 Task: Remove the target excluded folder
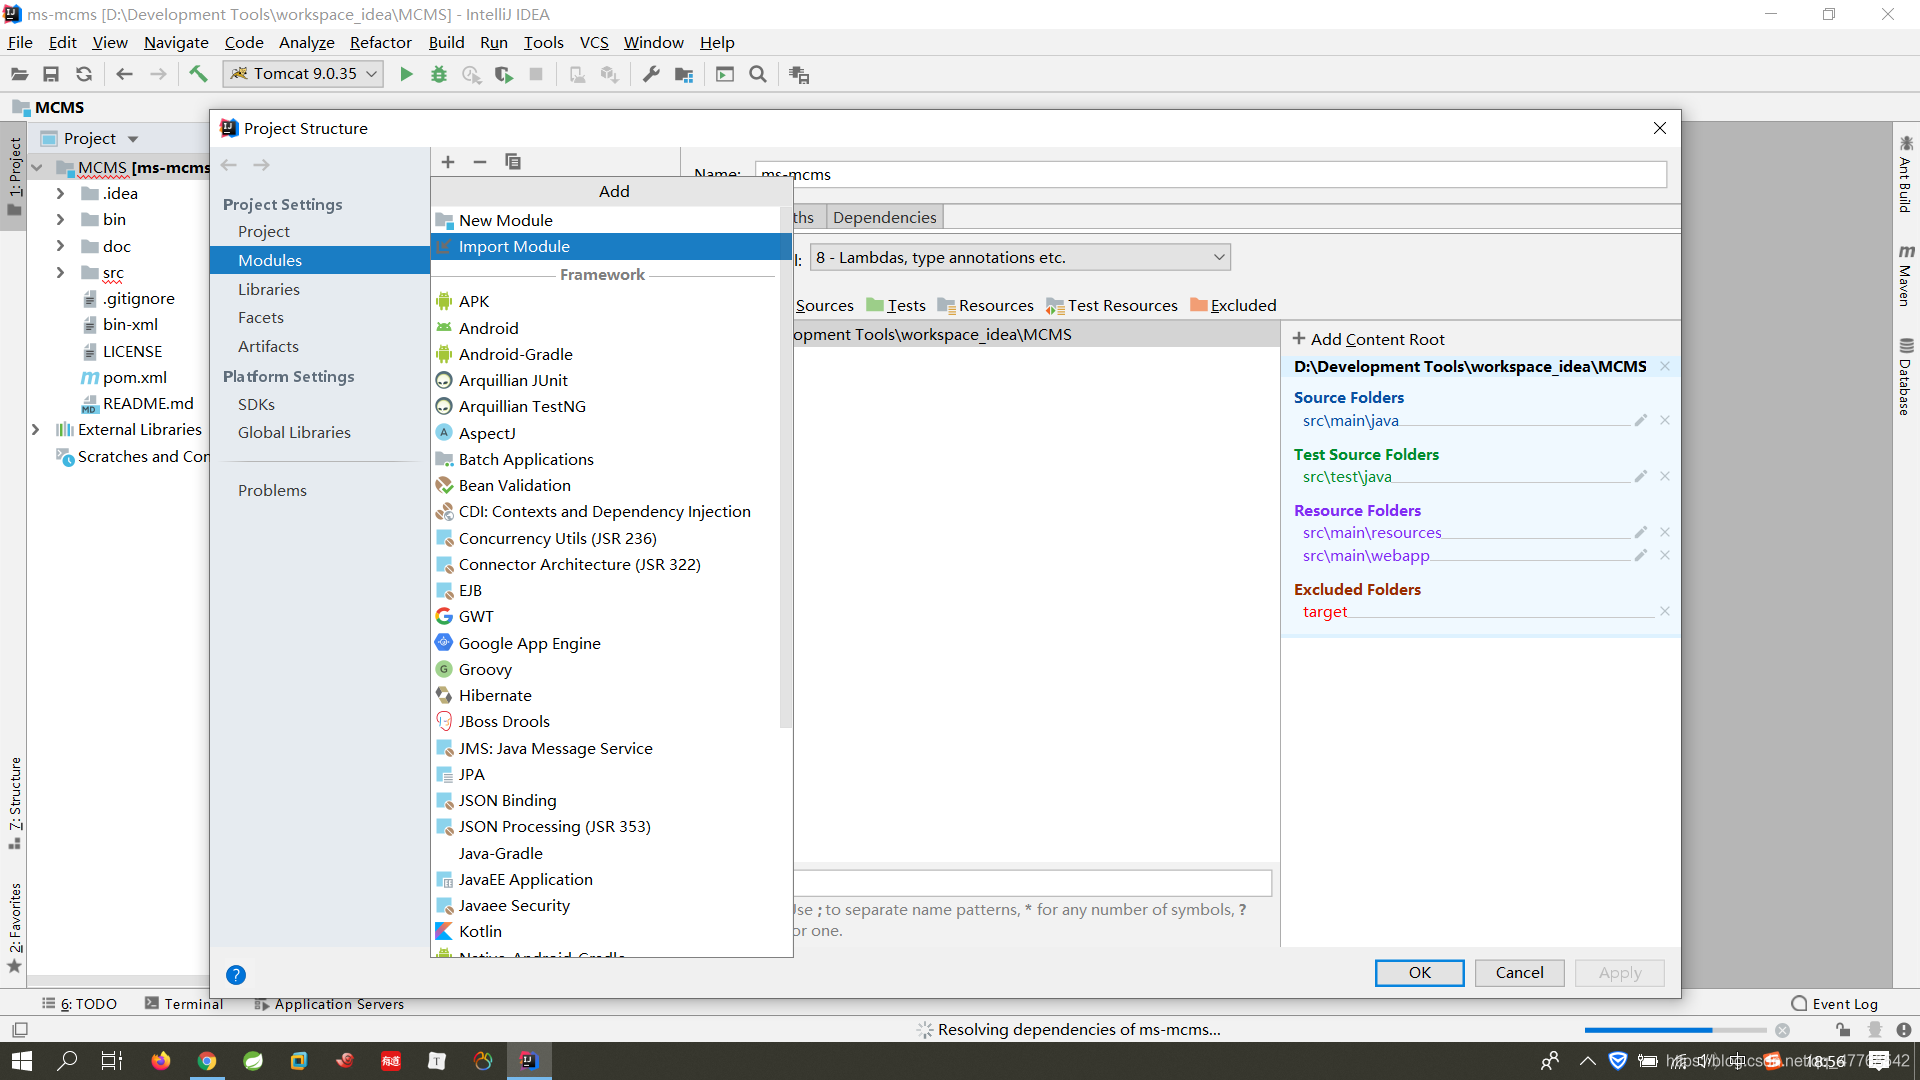click(1665, 611)
